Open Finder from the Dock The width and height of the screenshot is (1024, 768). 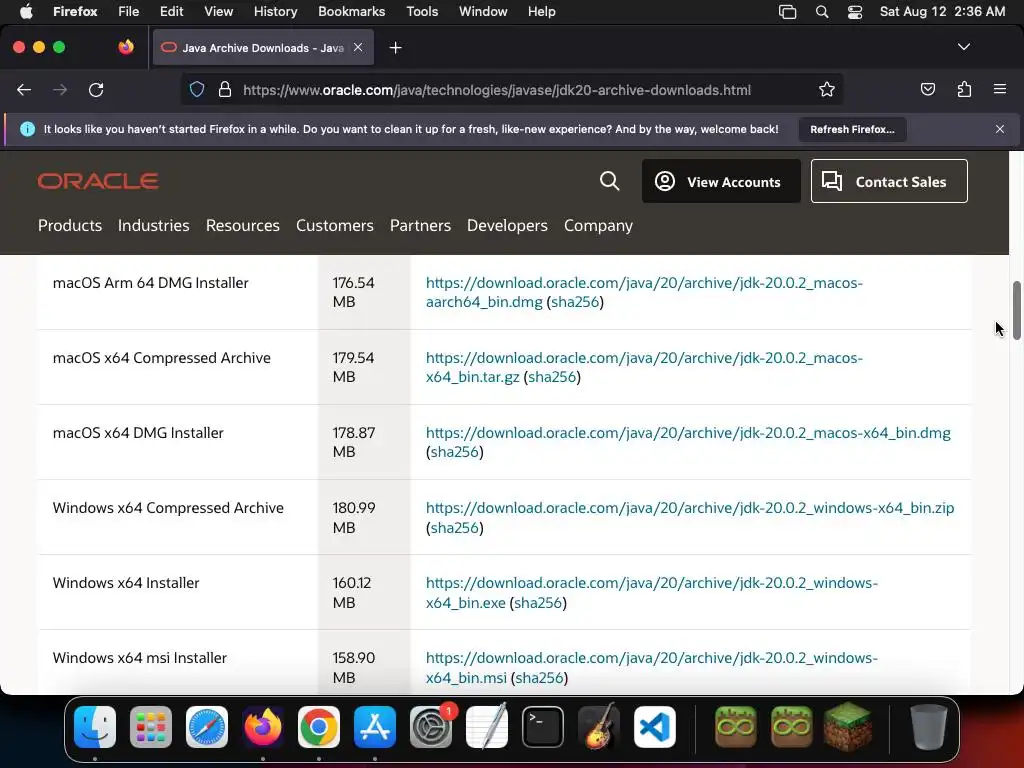point(95,726)
